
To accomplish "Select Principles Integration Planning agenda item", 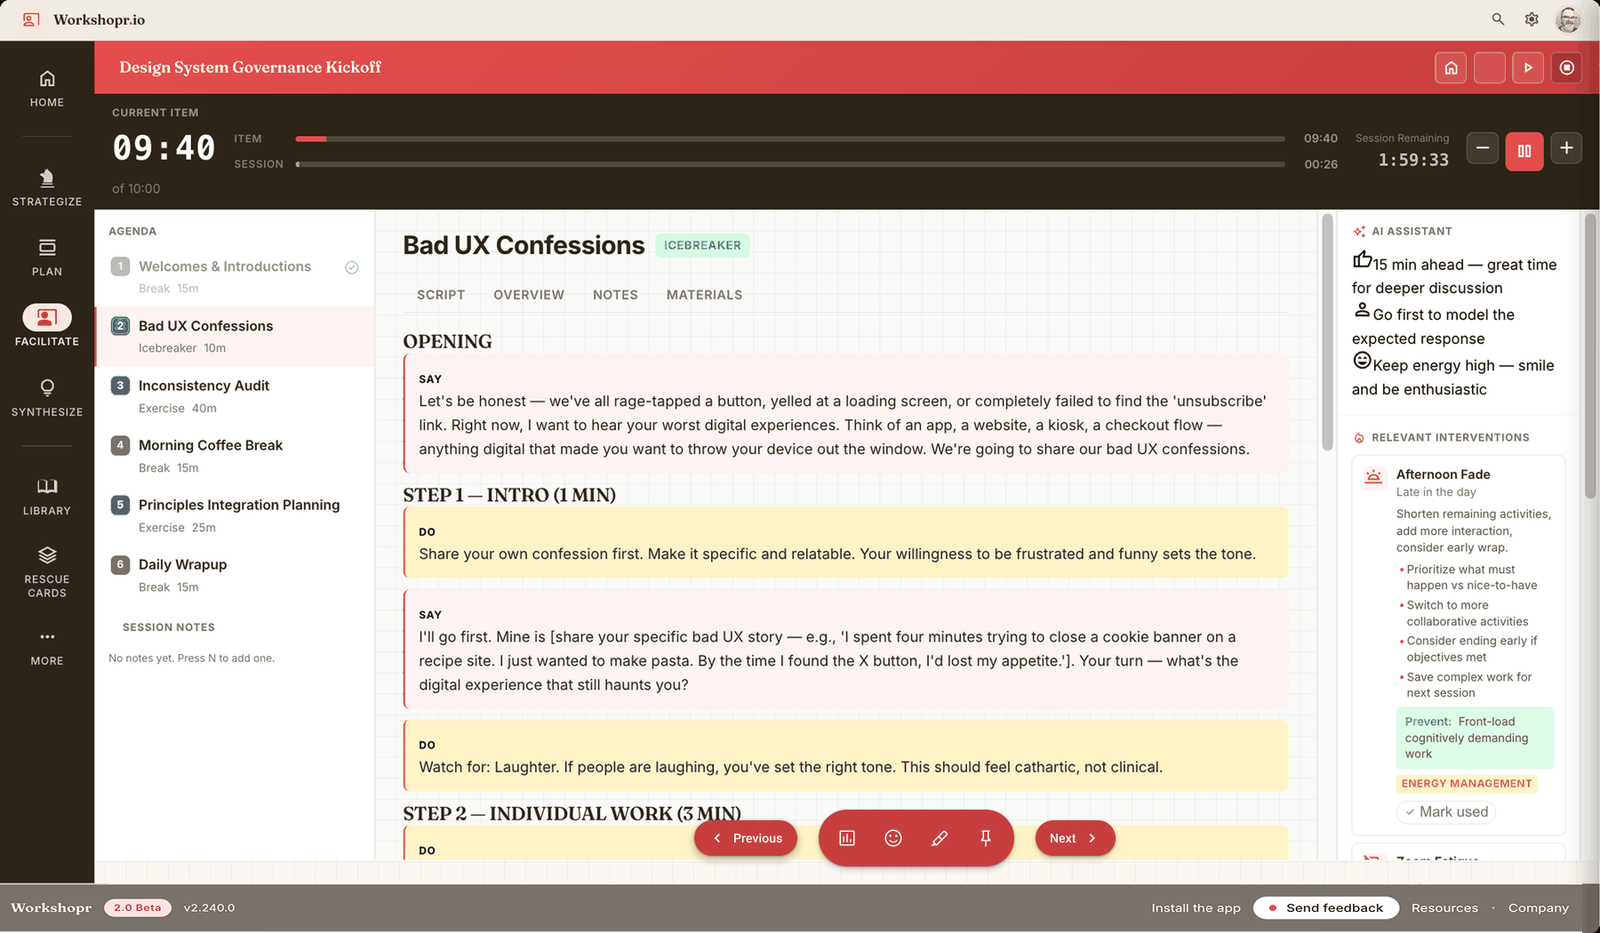I will [x=234, y=516].
